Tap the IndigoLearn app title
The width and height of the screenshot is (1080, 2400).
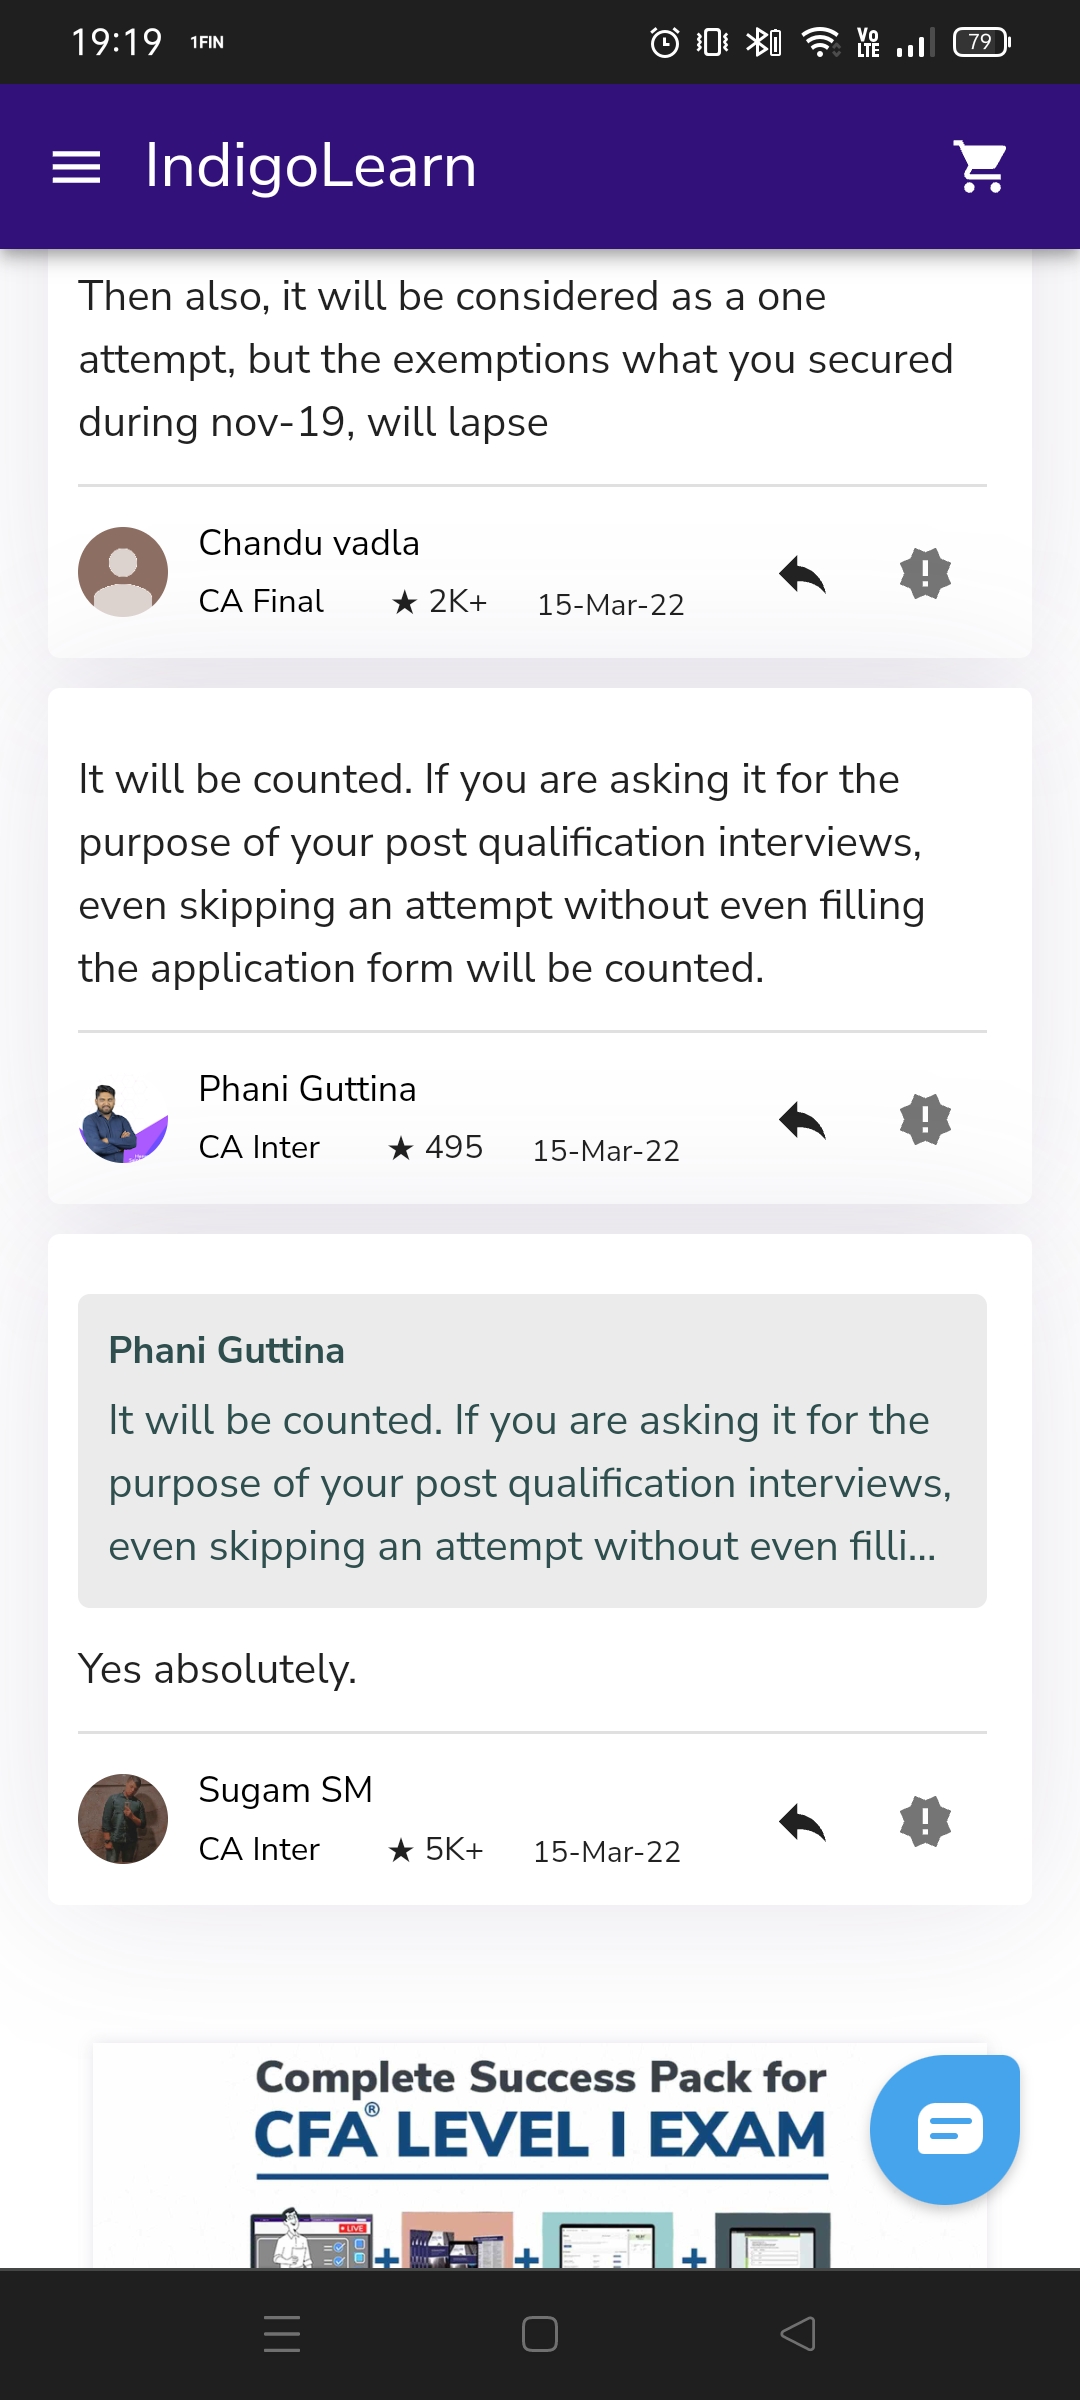pyautogui.click(x=310, y=166)
